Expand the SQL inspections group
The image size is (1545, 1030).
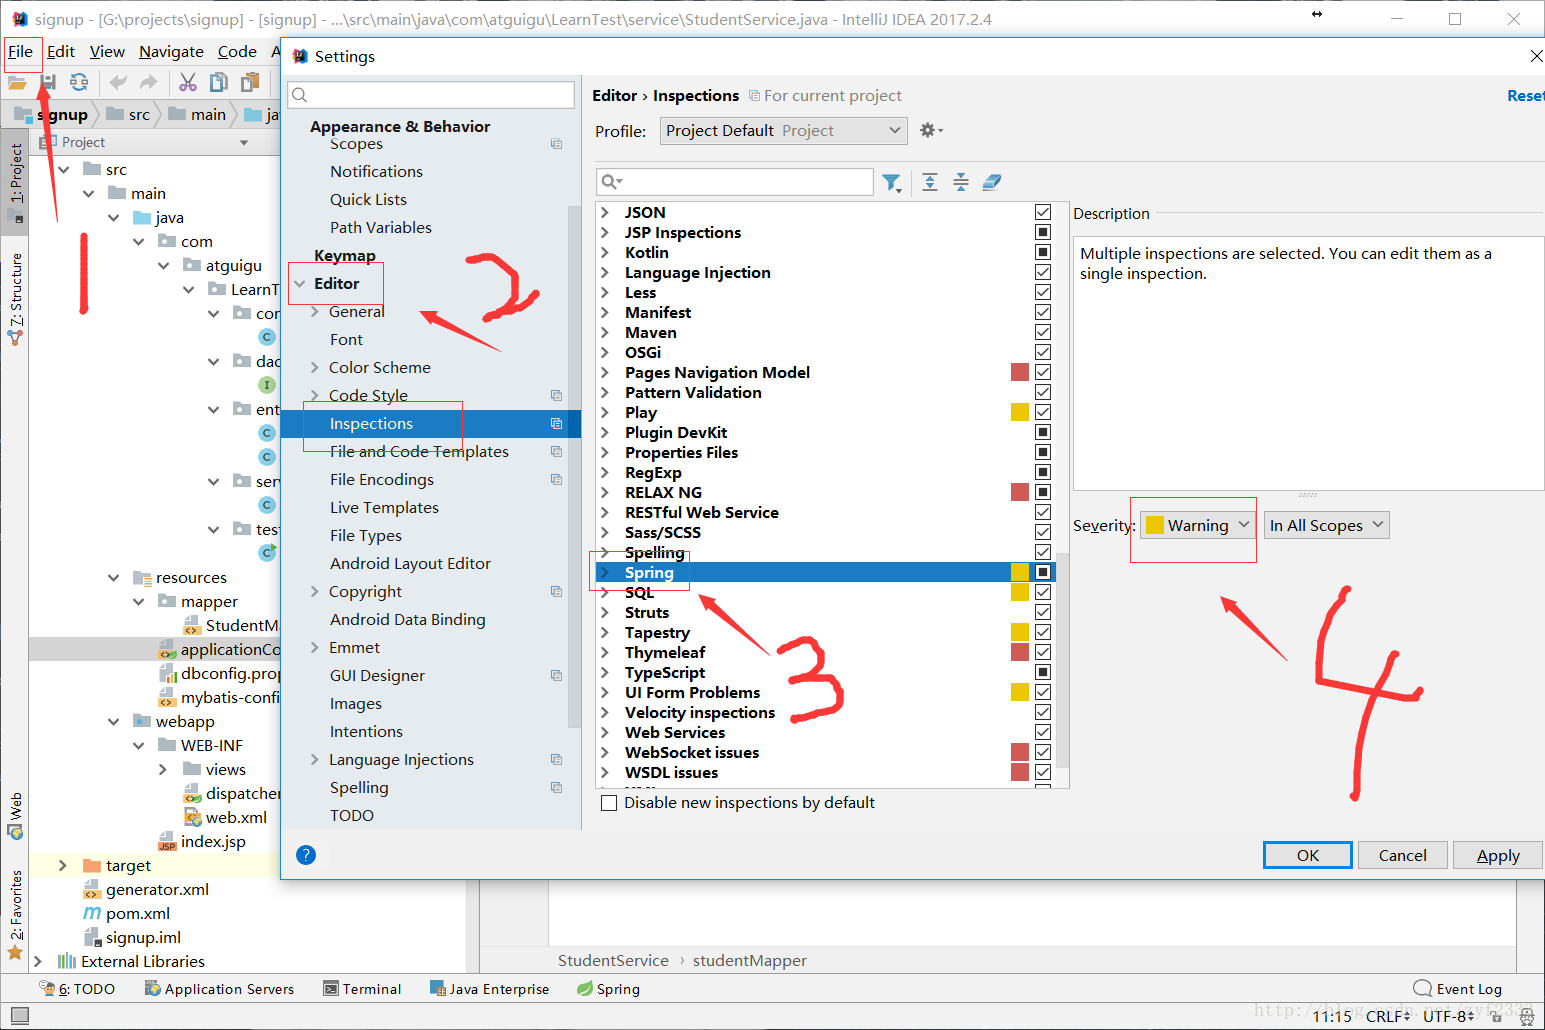(605, 592)
